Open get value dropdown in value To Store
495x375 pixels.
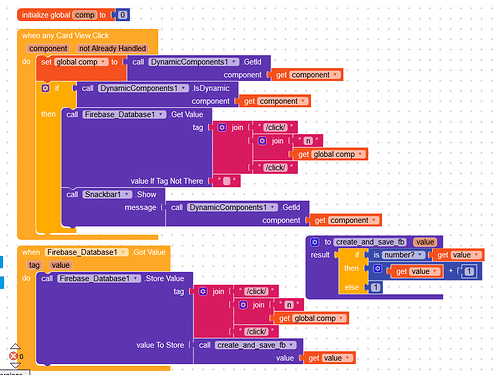[348, 358]
